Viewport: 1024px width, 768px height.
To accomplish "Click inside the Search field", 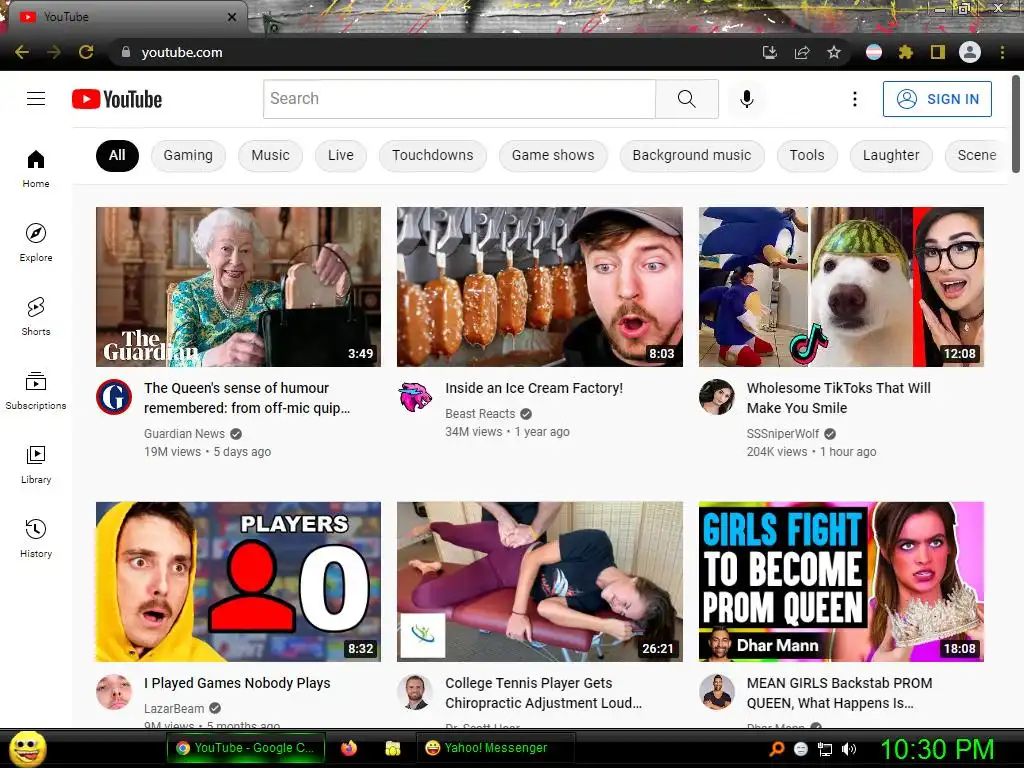I will (459, 99).
